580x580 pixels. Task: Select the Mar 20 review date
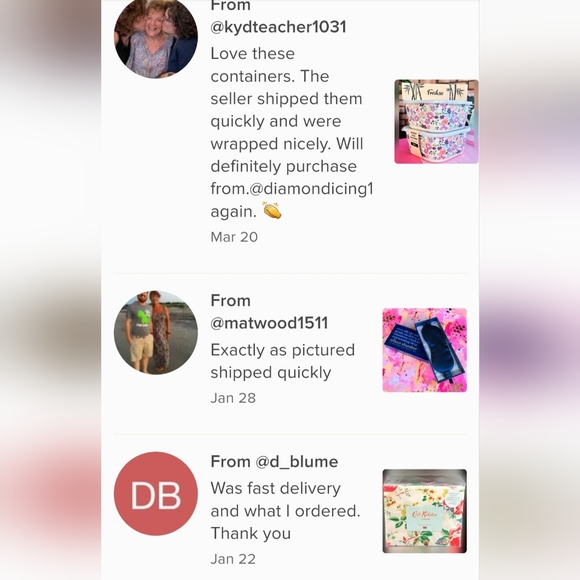pyautogui.click(x=234, y=237)
